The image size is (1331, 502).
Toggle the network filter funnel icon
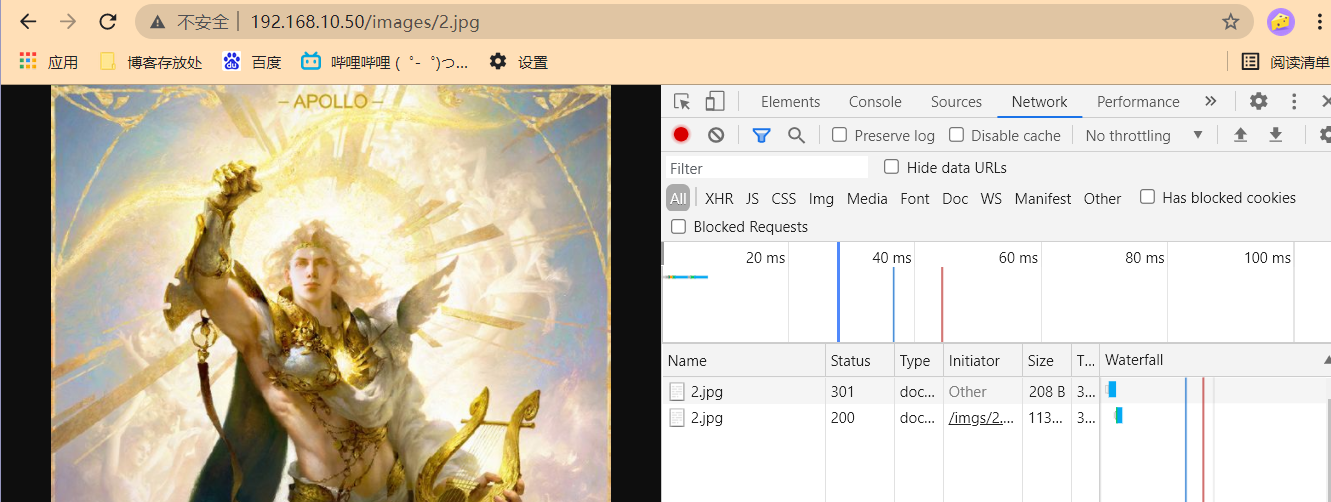(761, 135)
